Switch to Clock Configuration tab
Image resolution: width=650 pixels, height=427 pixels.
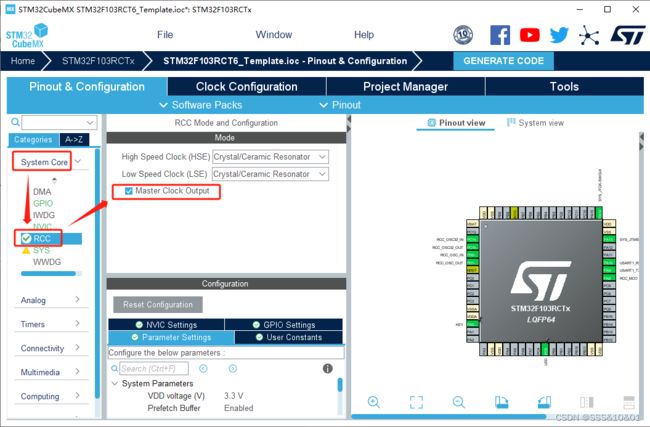[x=247, y=87]
